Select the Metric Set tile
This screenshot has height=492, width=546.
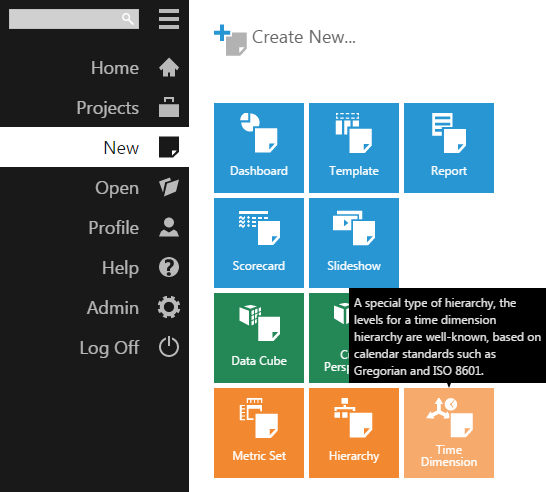pyautogui.click(x=259, y=433)
